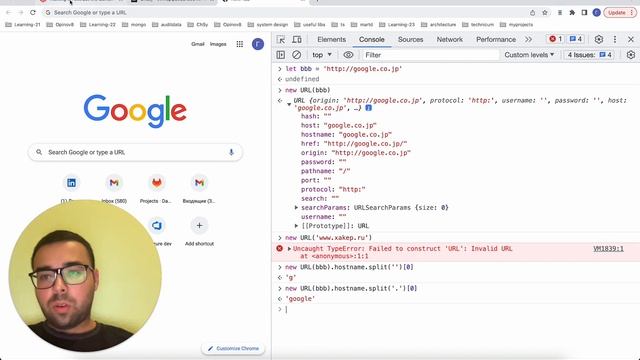Bookmark this tab with star icon

pyautogui.click(x=544, y=13)
